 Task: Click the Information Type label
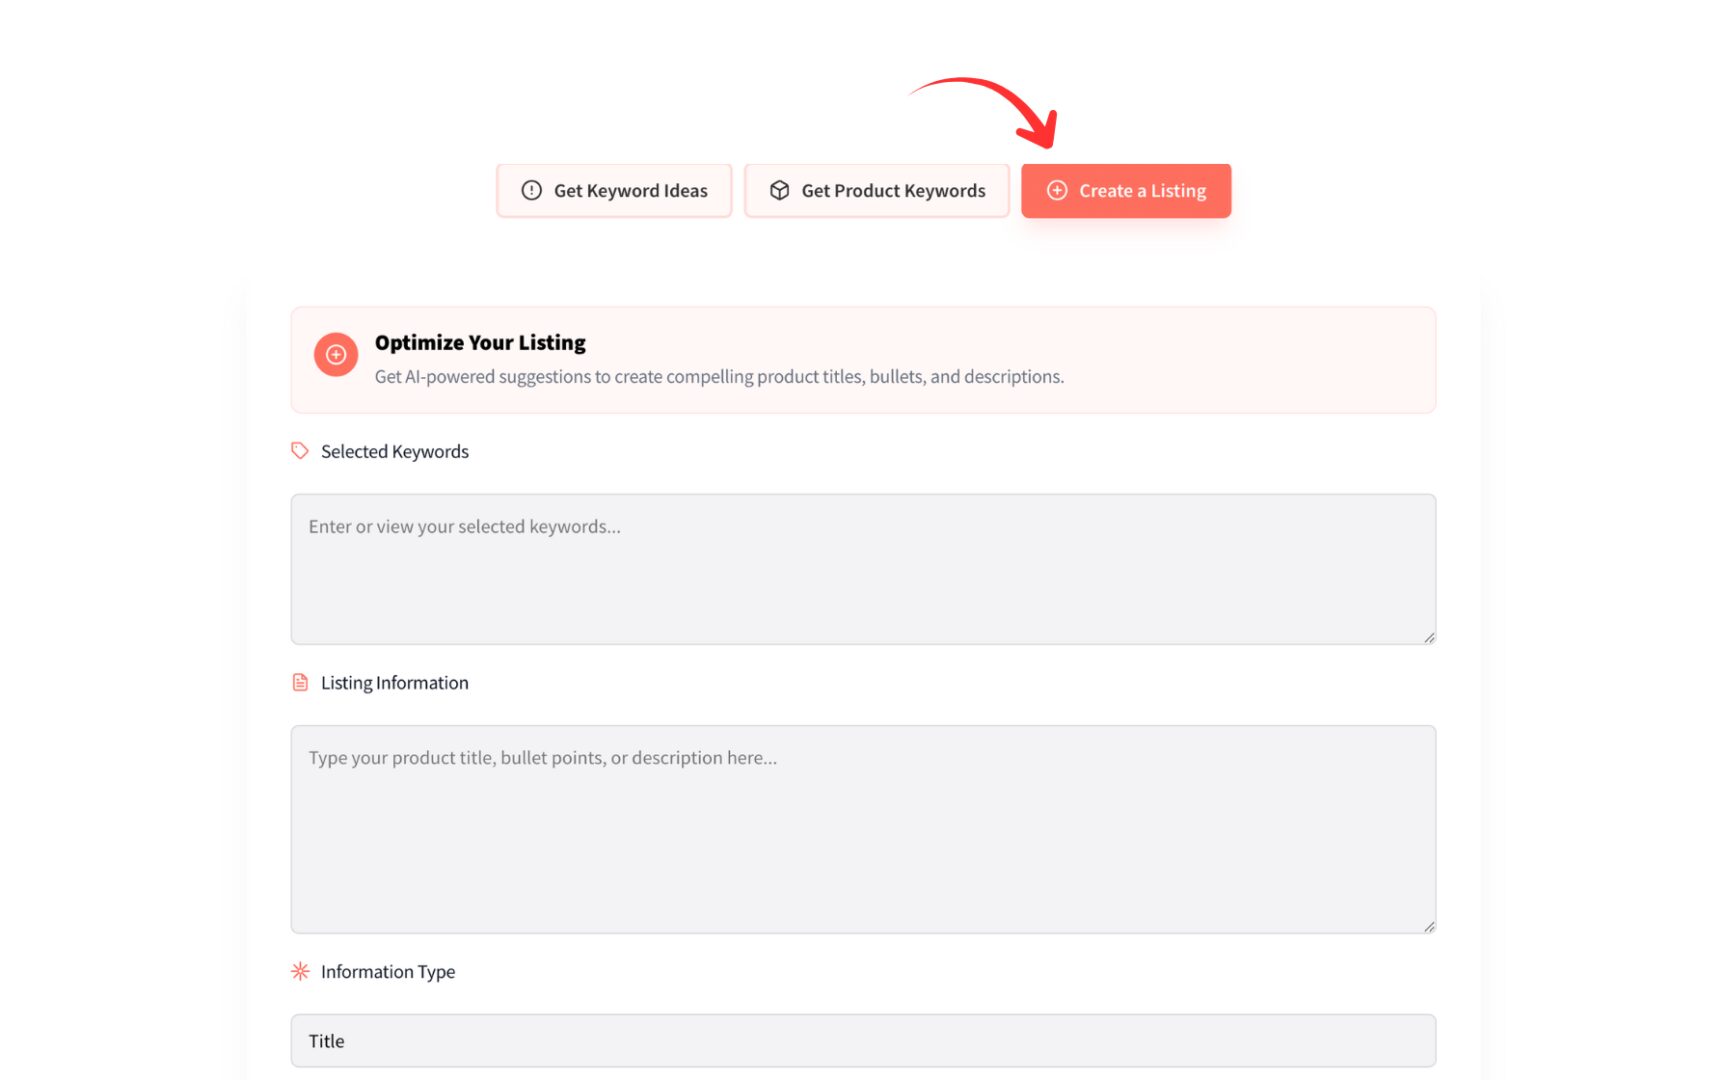(388, 971)
